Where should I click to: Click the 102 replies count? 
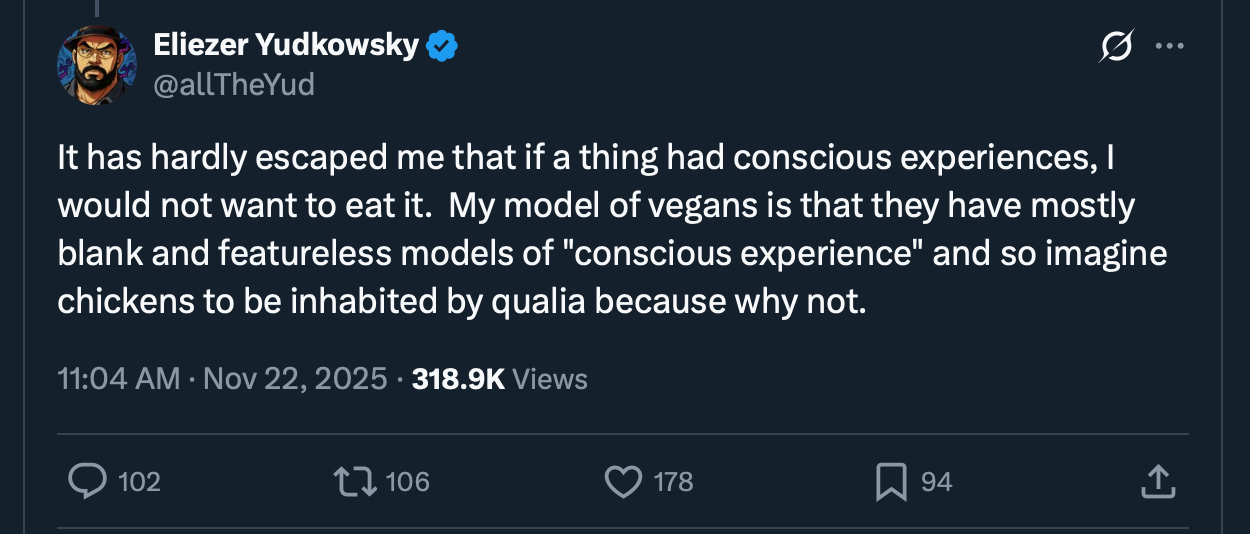pyautogui.click(x=139, y=482)
